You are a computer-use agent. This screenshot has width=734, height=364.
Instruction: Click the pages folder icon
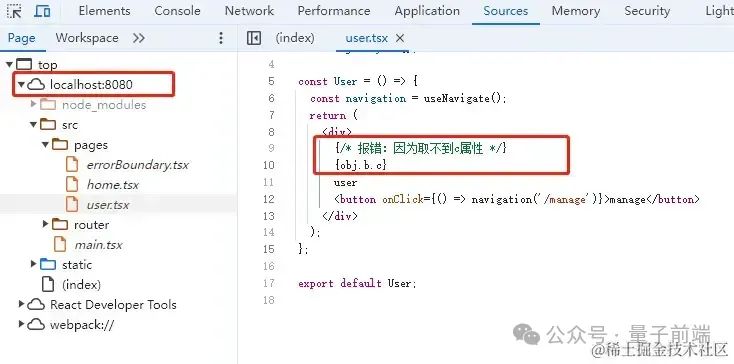(60, 145)
